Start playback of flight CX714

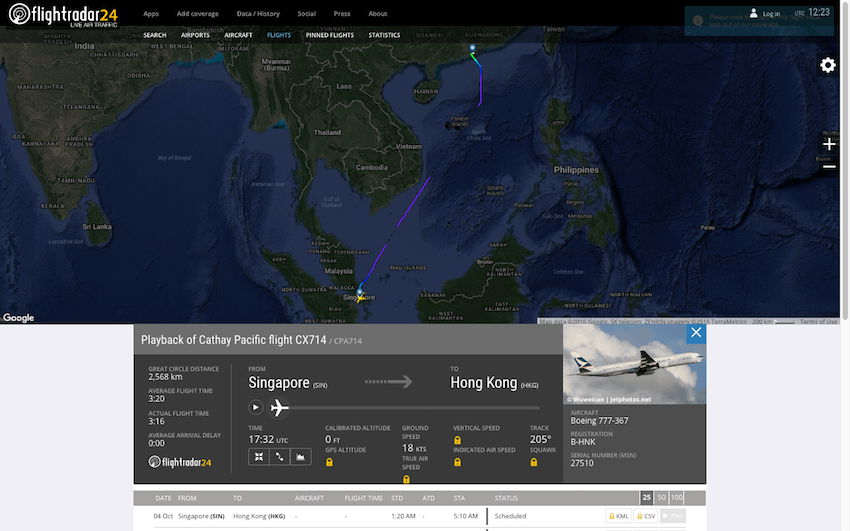(x=255, y=407)
